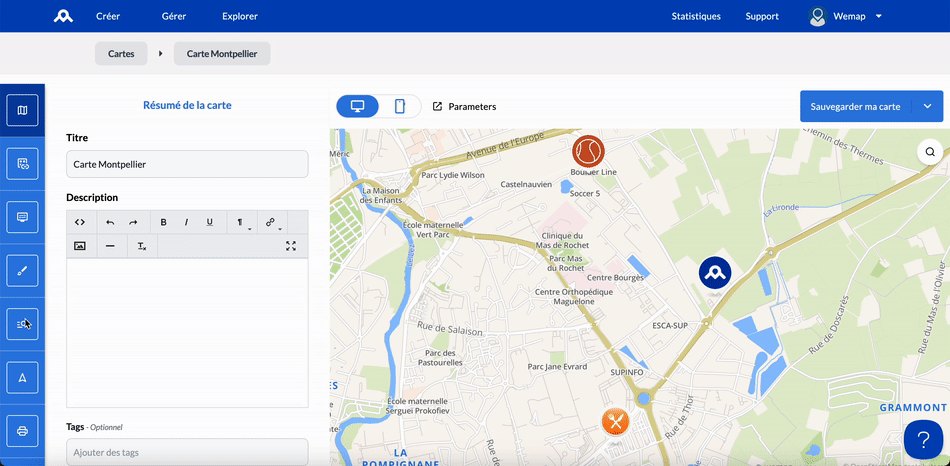Open the print sidebar icon
The width and height of the screenshot is (950, 466).
(x=22, y=431)
